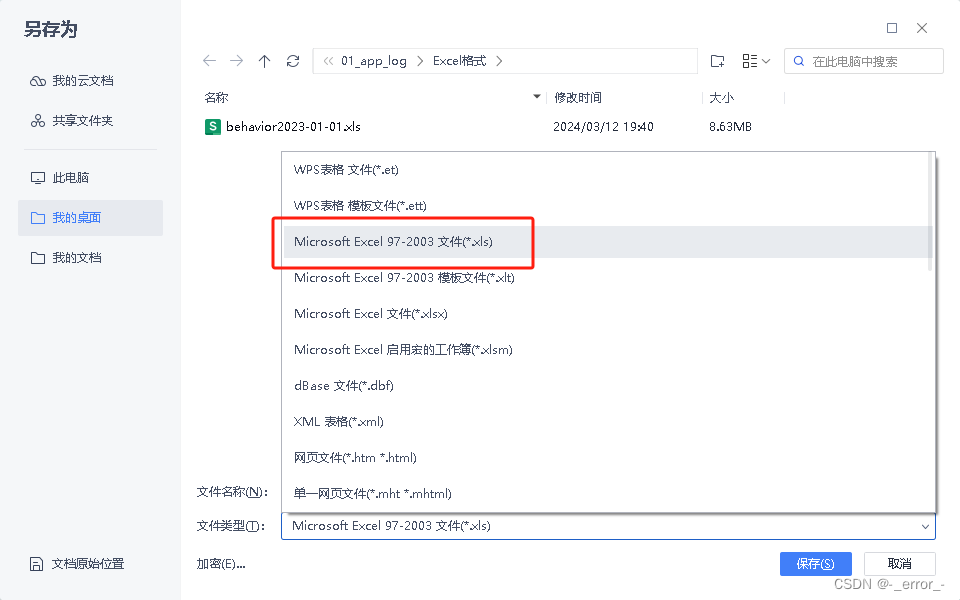Click the 取消 cancel button
The height and width of the screenshot is (600, 960).
click(x=899, y=563)
